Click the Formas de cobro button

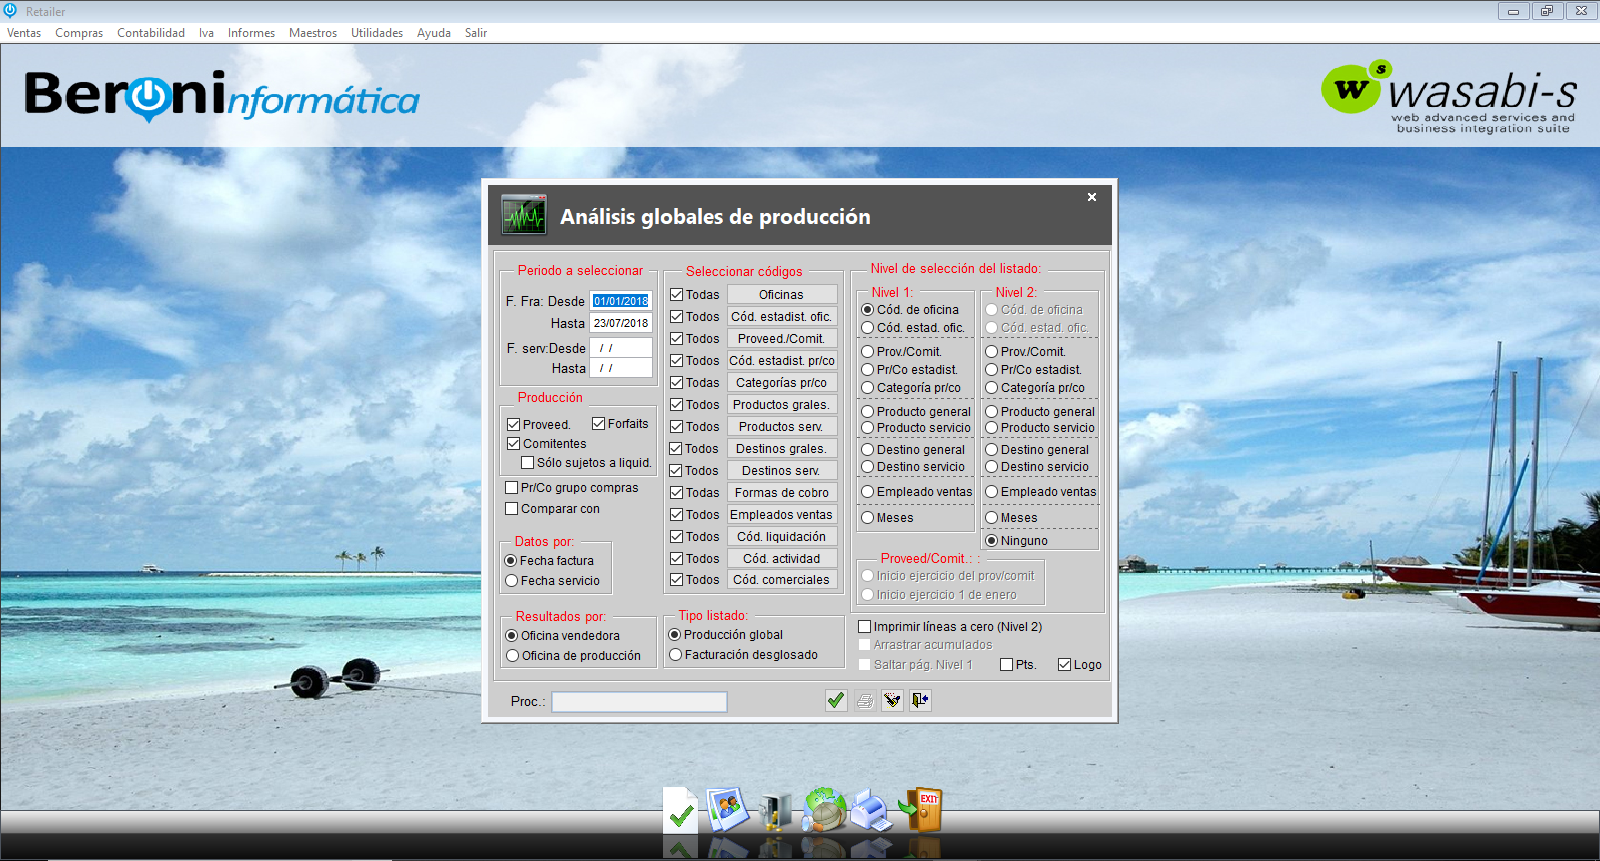(781, 493)
